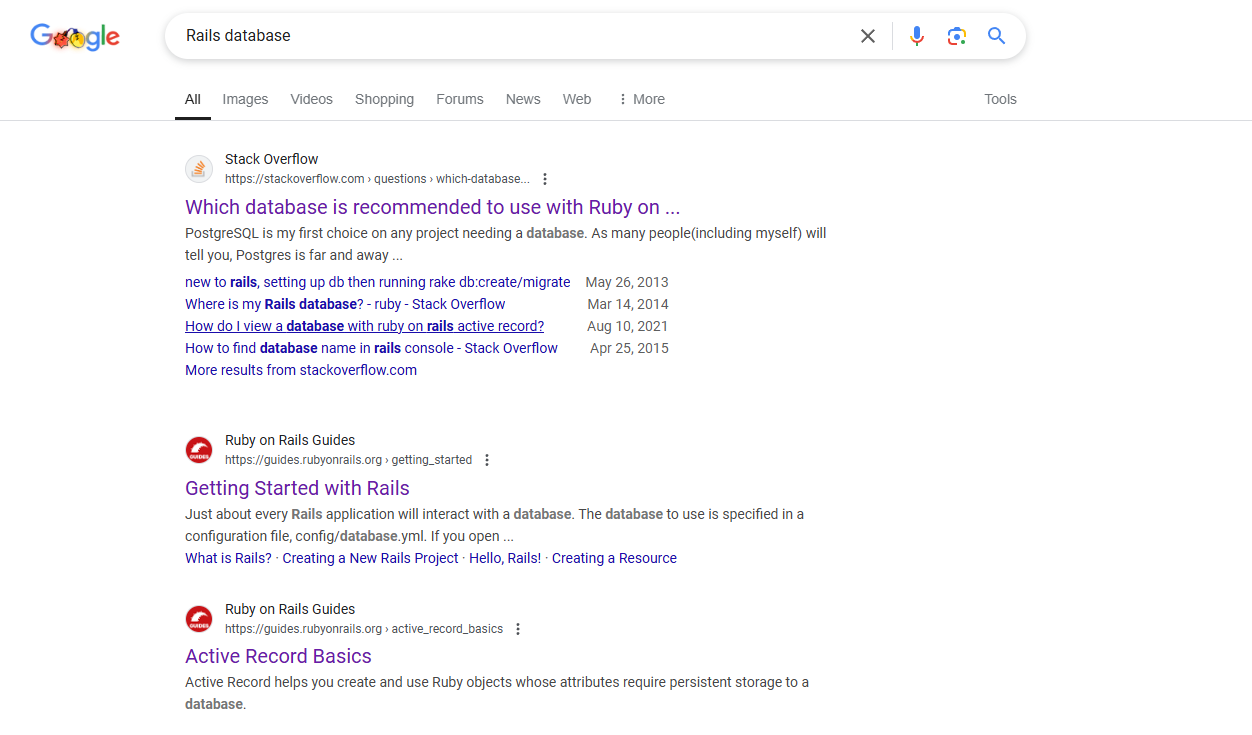This screenshot has height=735, width=1252.
Task: Click the favicon beside the Getting Started result
Action: click(199, 450)
